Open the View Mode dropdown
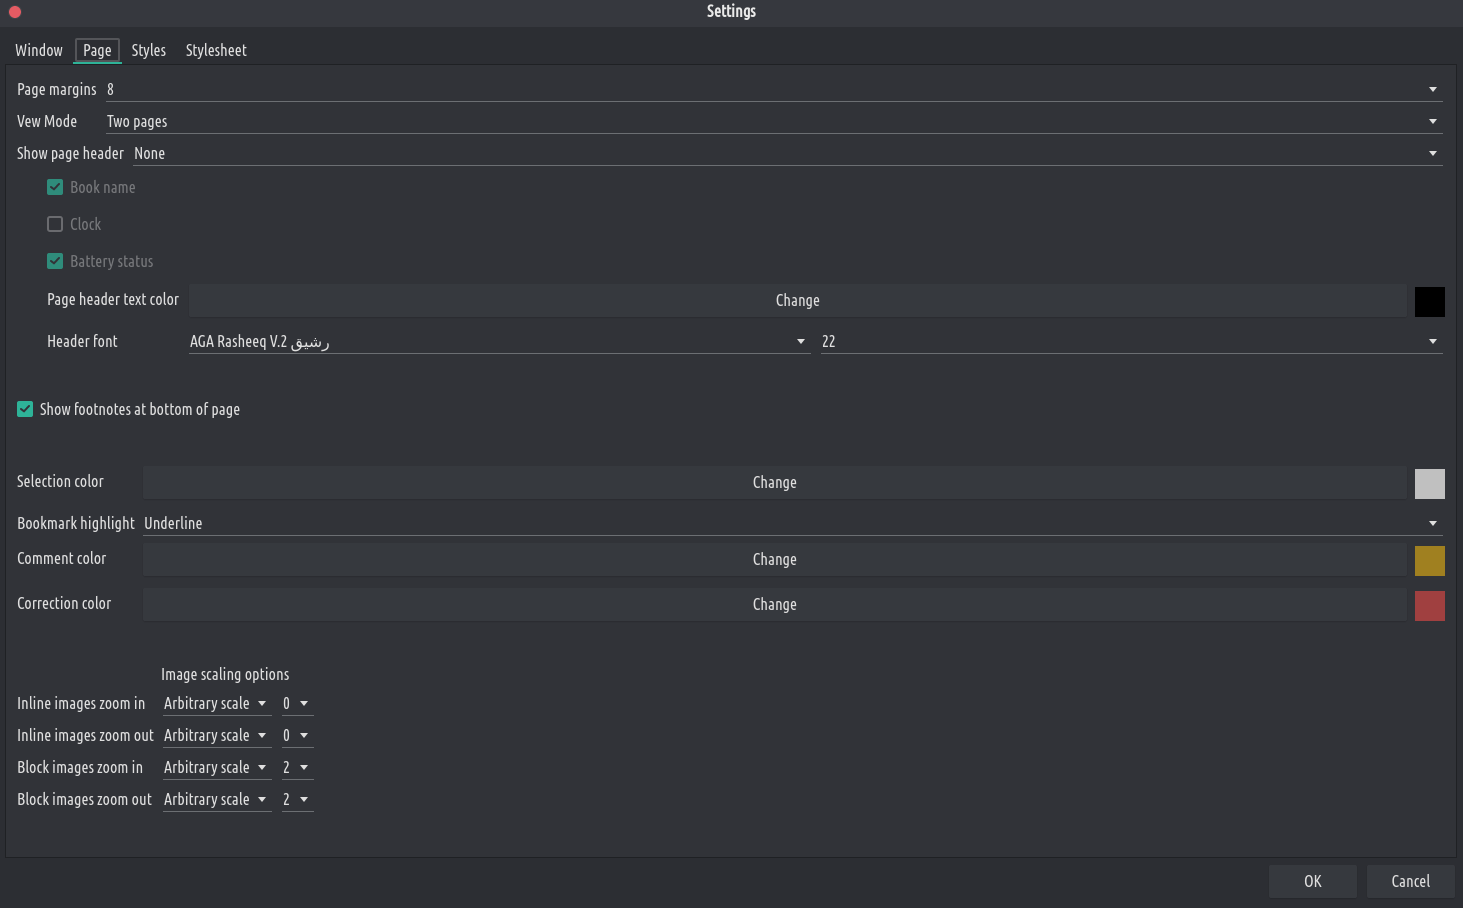The height and width of the screenshot is (908, 1463). pos(773,122)
